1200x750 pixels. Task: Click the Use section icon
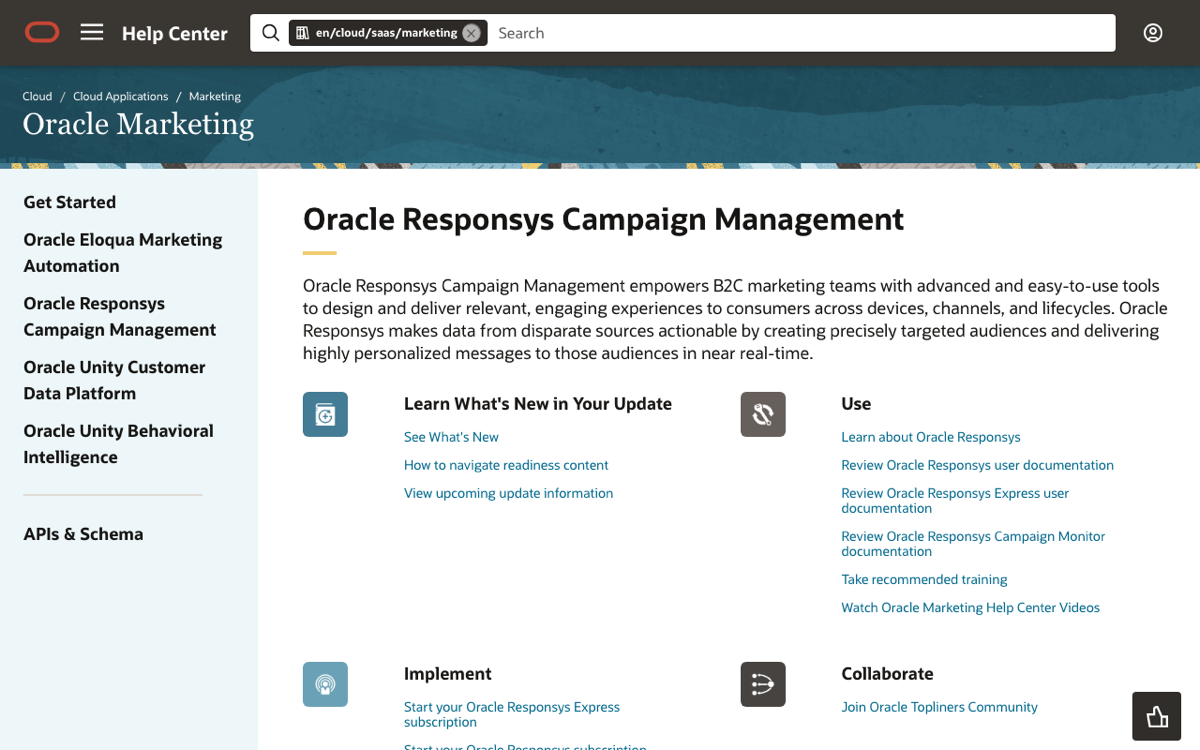point(763,414)
